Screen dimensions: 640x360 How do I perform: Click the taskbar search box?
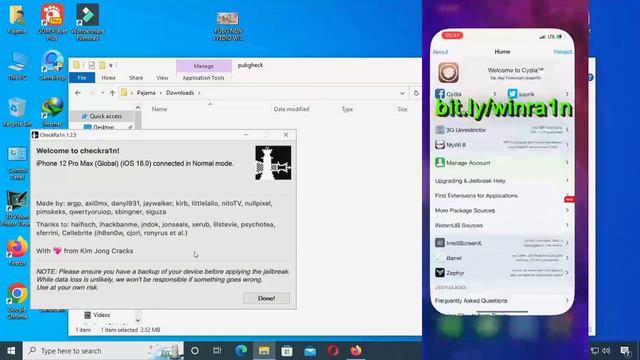point(103,351)
